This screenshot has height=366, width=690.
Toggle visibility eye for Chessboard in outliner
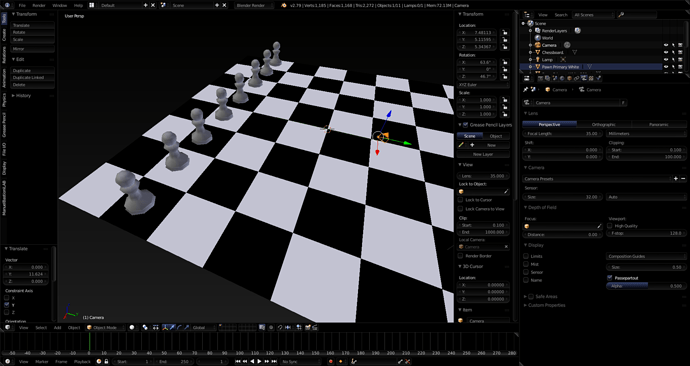click(x=666, y=52)
